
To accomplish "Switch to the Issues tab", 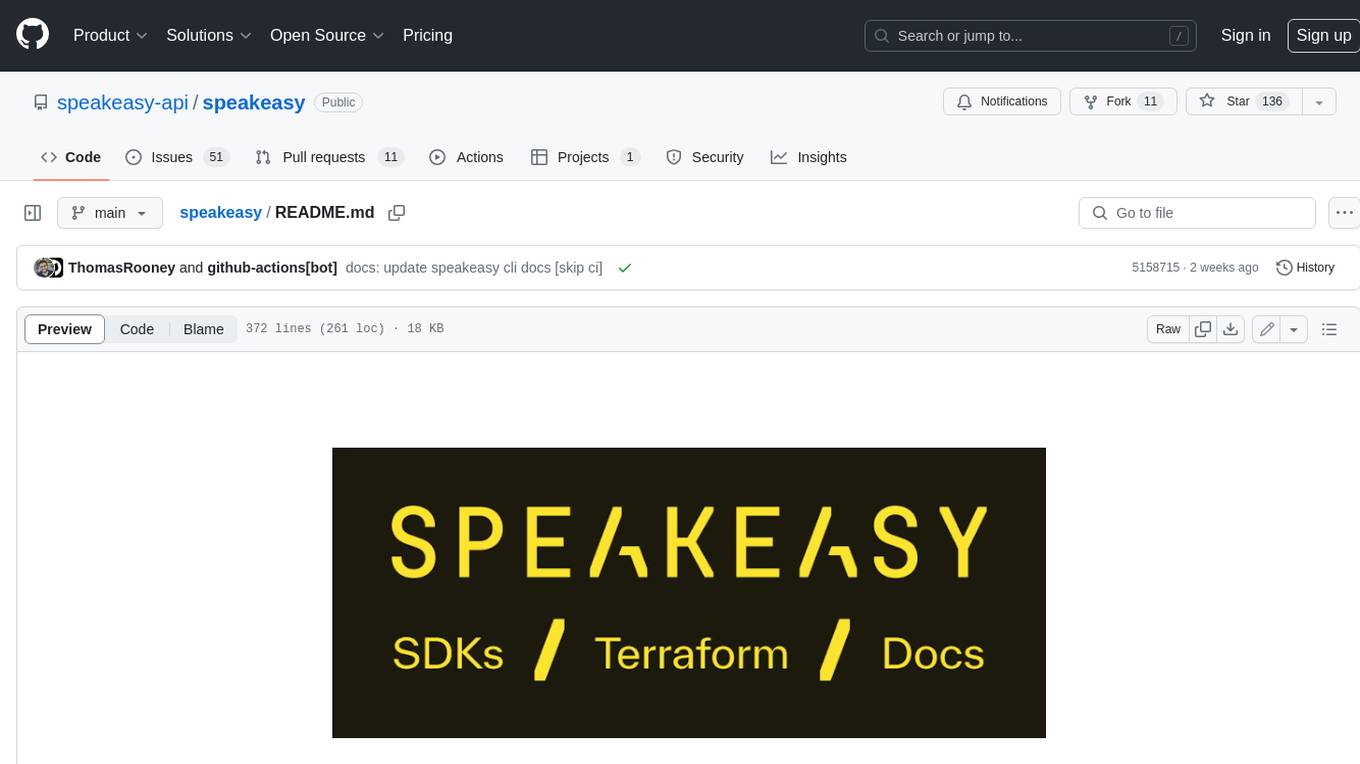I will point(177,157).
